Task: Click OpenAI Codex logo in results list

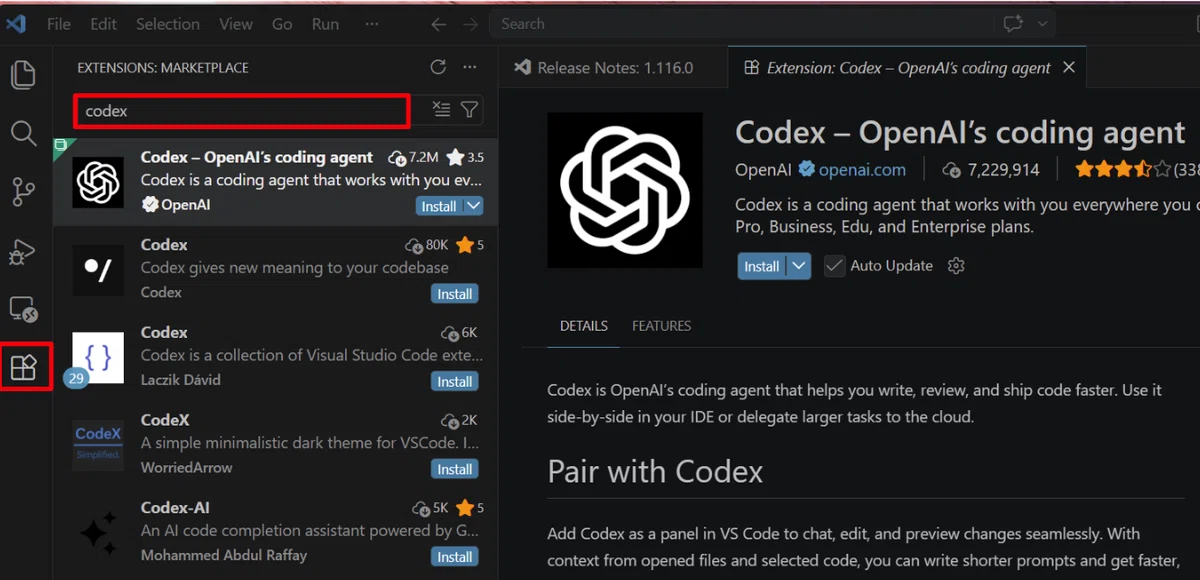Action: tap(98, 182)
